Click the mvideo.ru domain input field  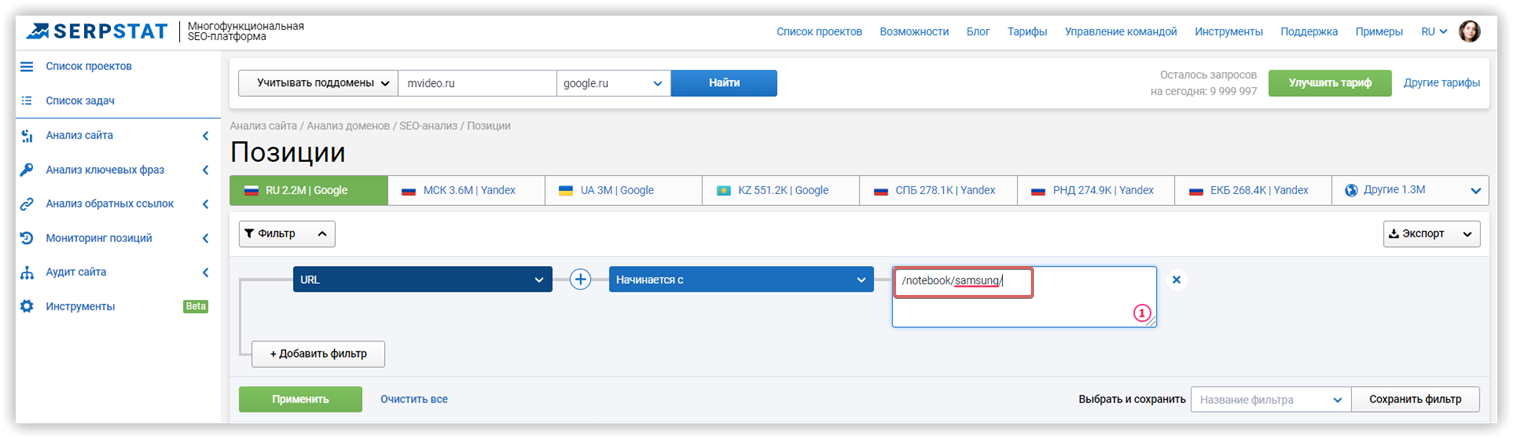pos(477,83)
